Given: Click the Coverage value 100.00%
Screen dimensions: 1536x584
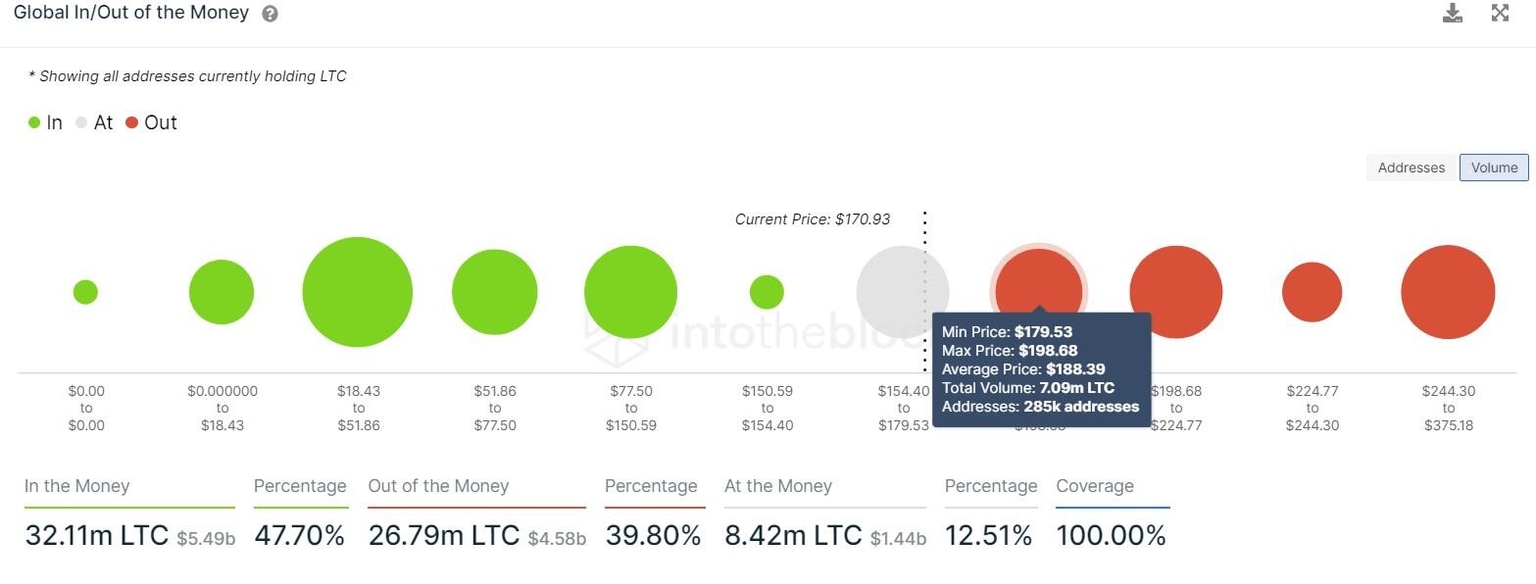Looking at the screenshot, I should 1111,535.
